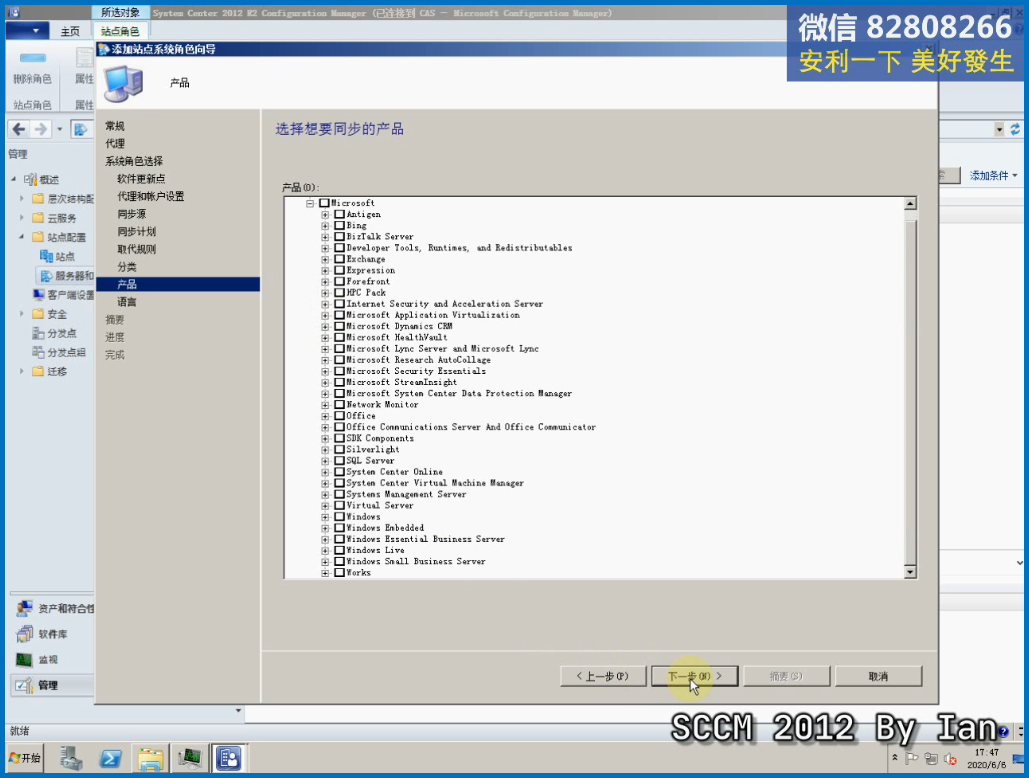Screen dimensions: 1029x778
Task: Click the Security folder icon
Action: click(38, 314)
